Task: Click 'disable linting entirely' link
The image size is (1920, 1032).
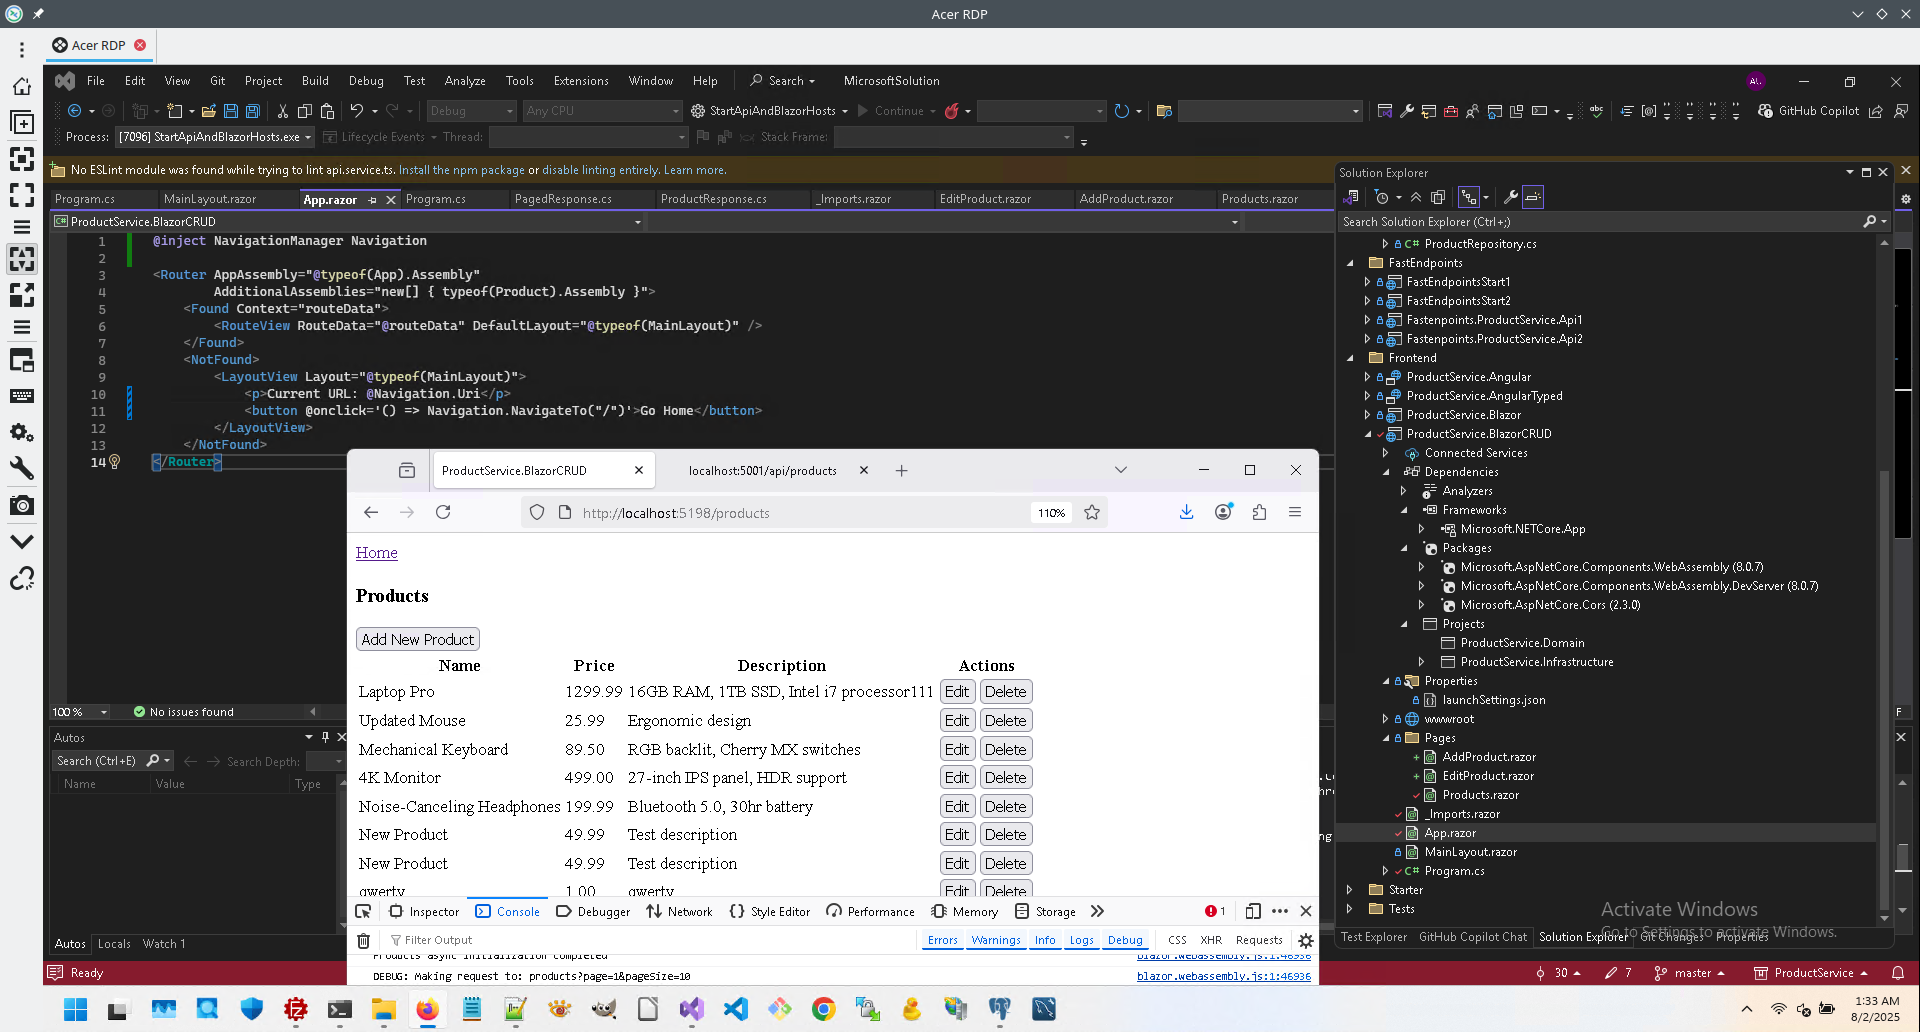Action: tap(600, 170)
